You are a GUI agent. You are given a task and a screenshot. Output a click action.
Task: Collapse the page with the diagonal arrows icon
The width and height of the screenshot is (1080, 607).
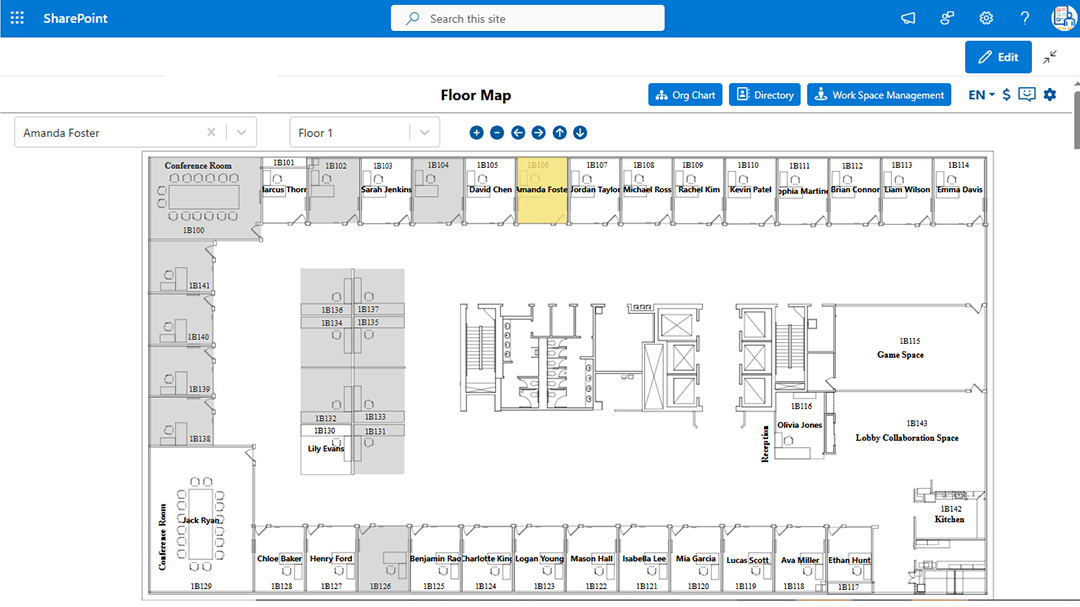point(1050,57)
